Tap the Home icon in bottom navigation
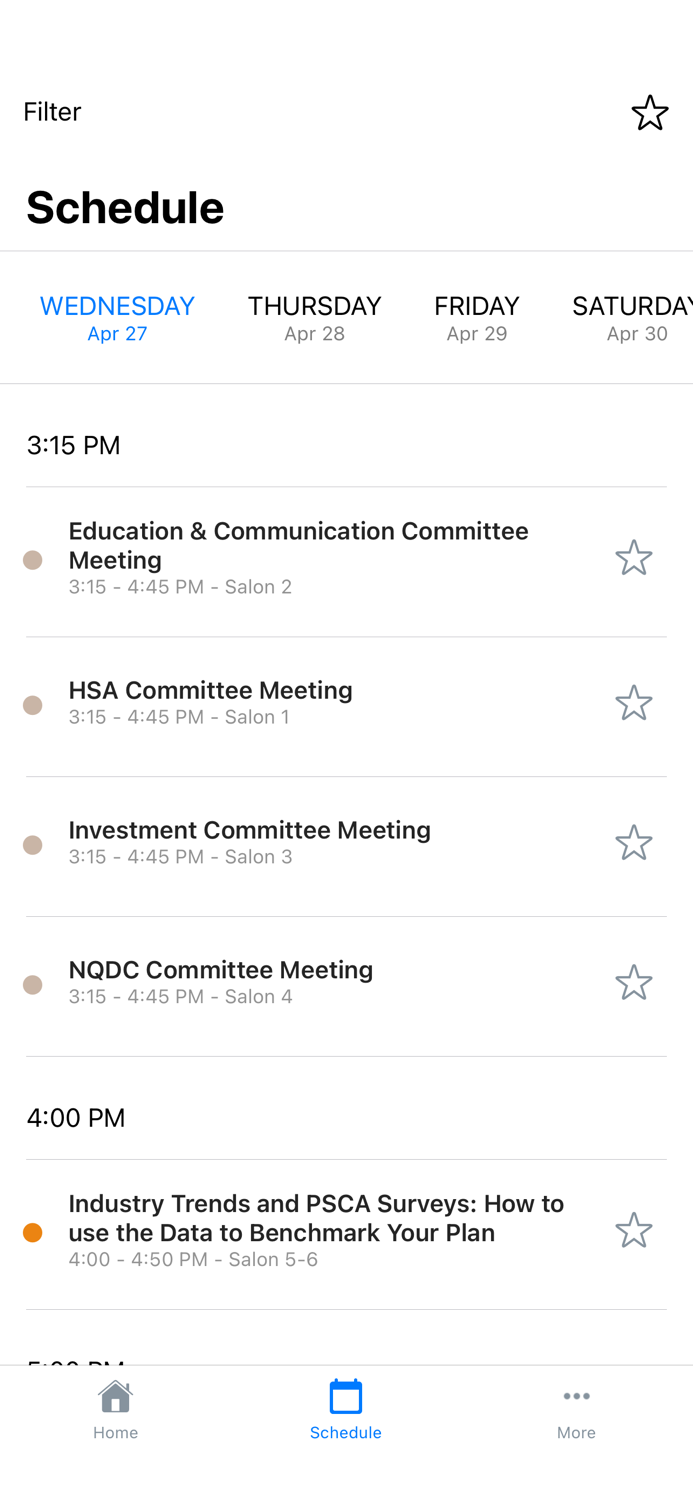 (115, 1405)
